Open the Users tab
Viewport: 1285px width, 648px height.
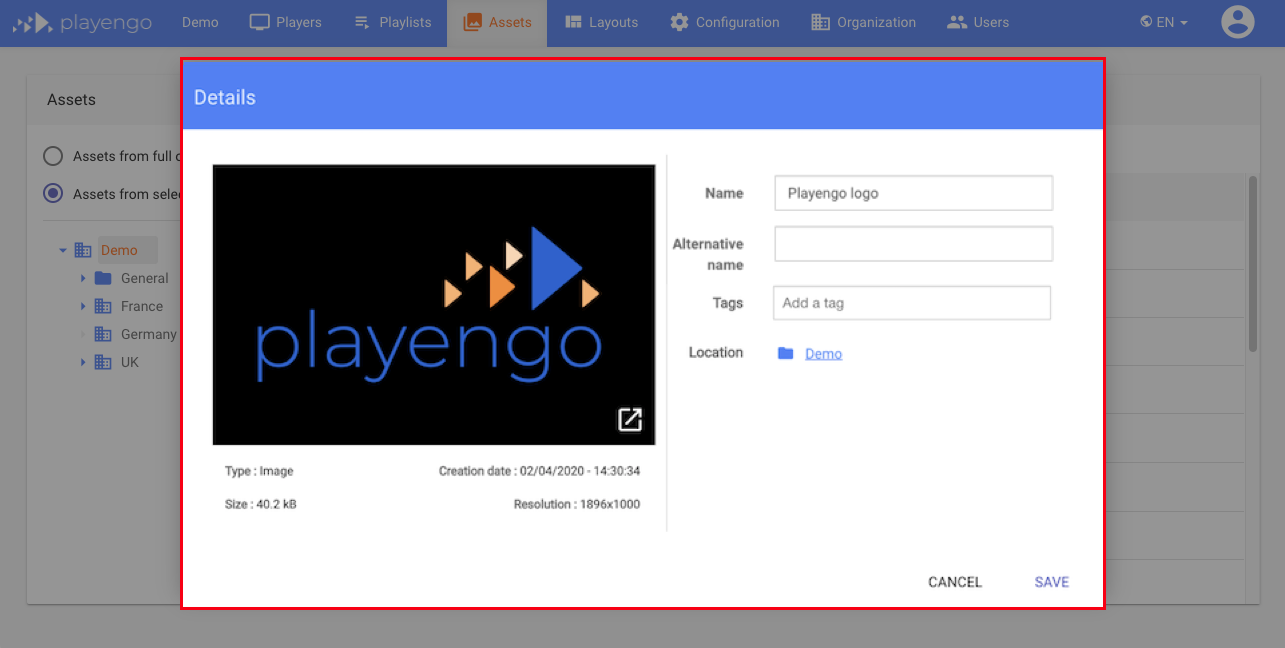(977, 22)
